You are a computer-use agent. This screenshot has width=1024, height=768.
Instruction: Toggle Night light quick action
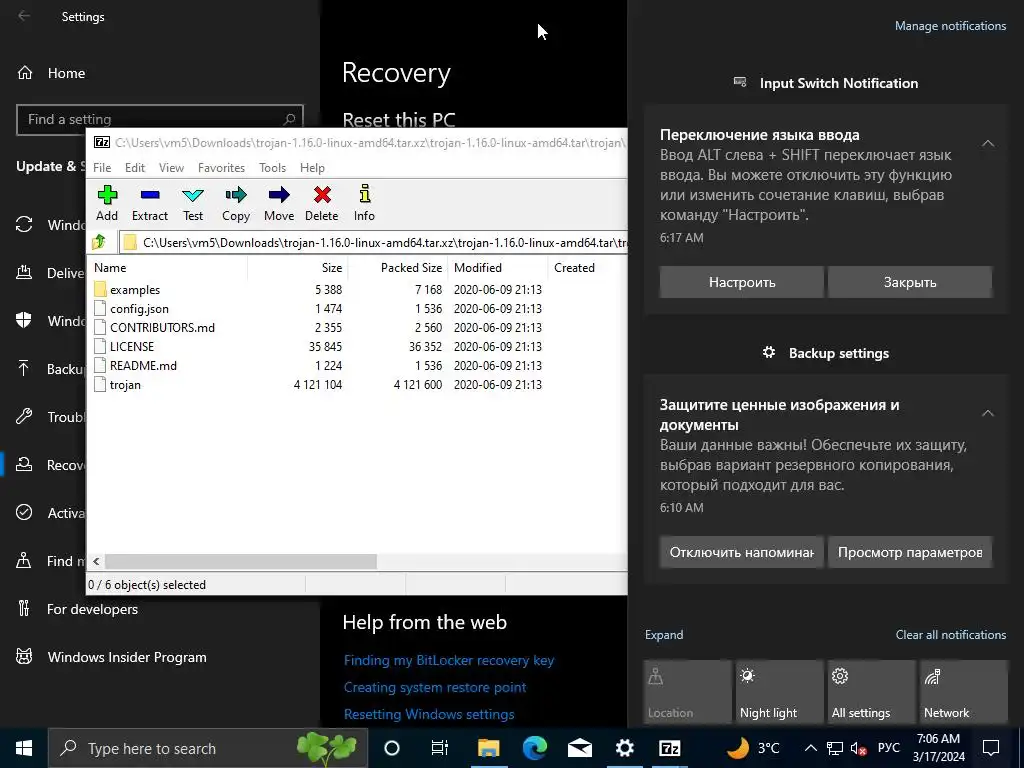pos(779,691)
